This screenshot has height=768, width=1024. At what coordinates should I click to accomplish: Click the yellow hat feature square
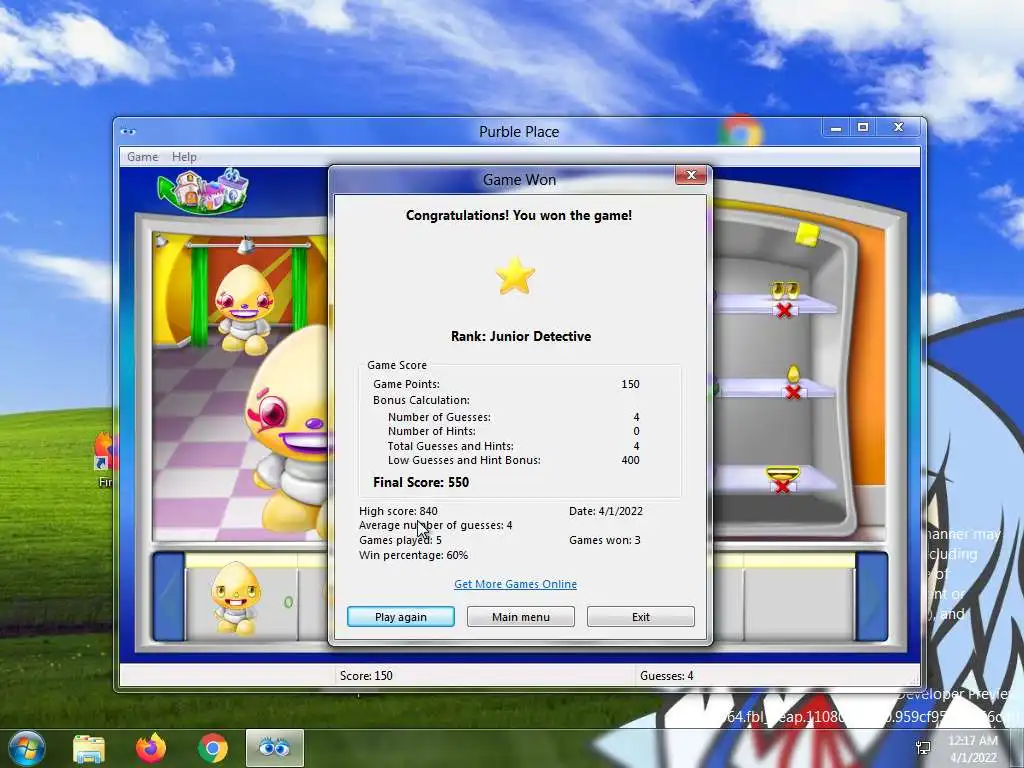[807, 234]
